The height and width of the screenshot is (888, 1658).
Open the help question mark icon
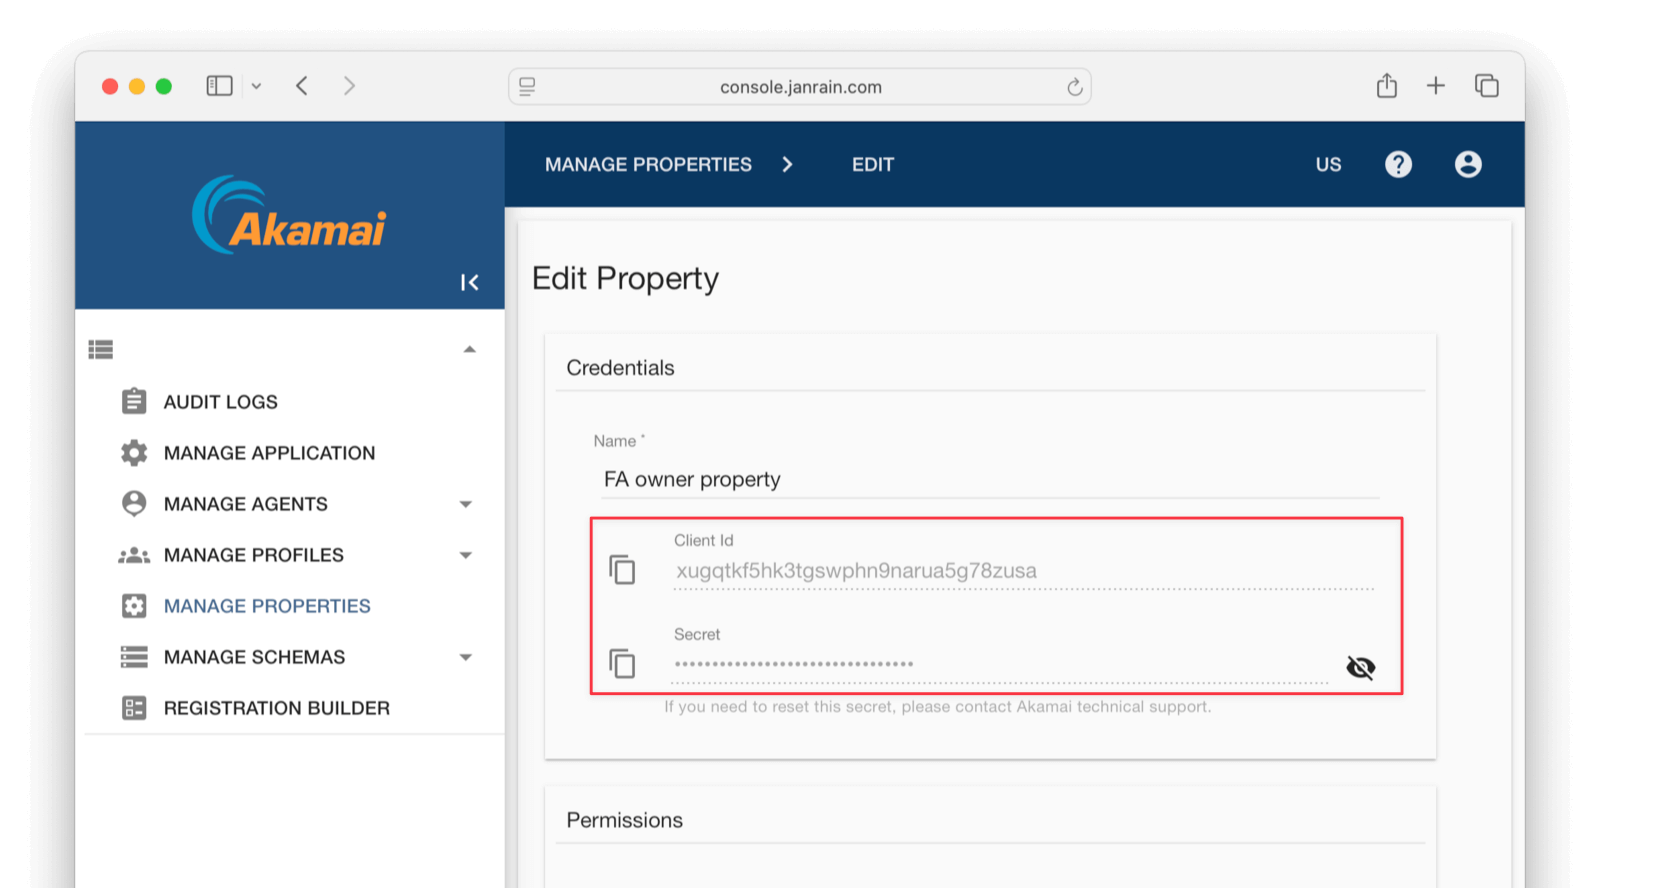(x=1398, y=164)
